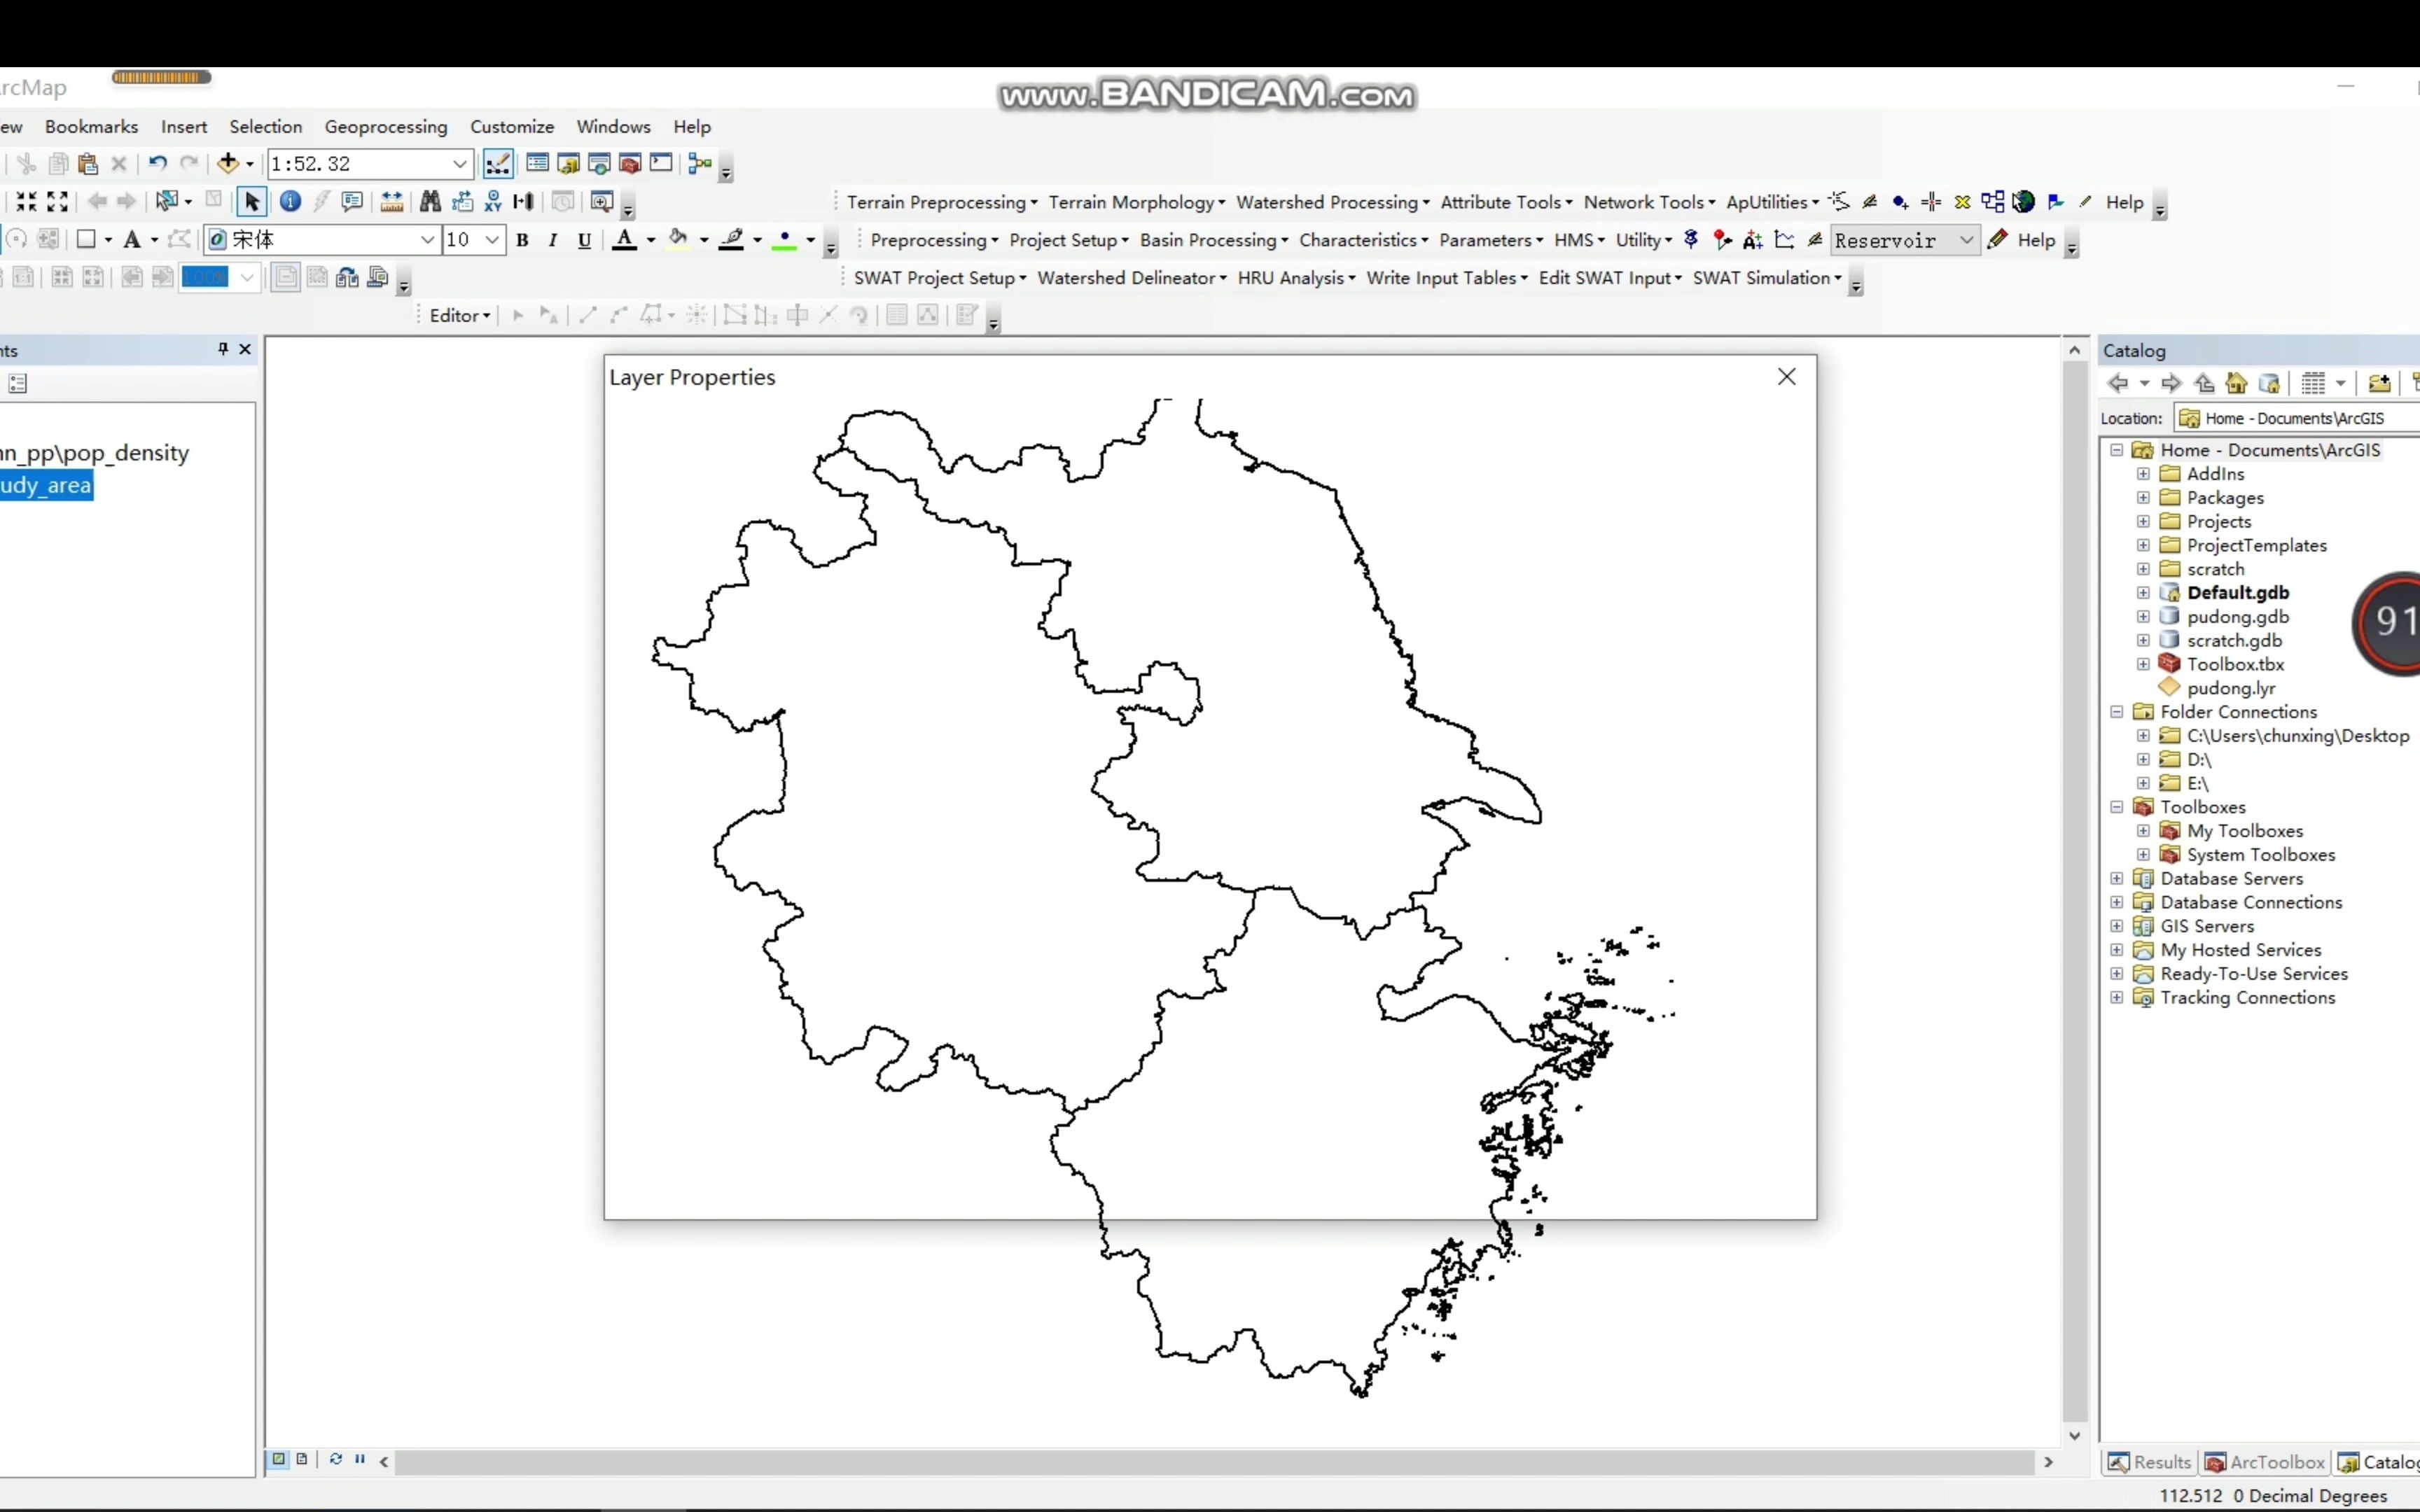Open the HTML Popup tool
The image size is (2420, 1512).
coord(353,201)
